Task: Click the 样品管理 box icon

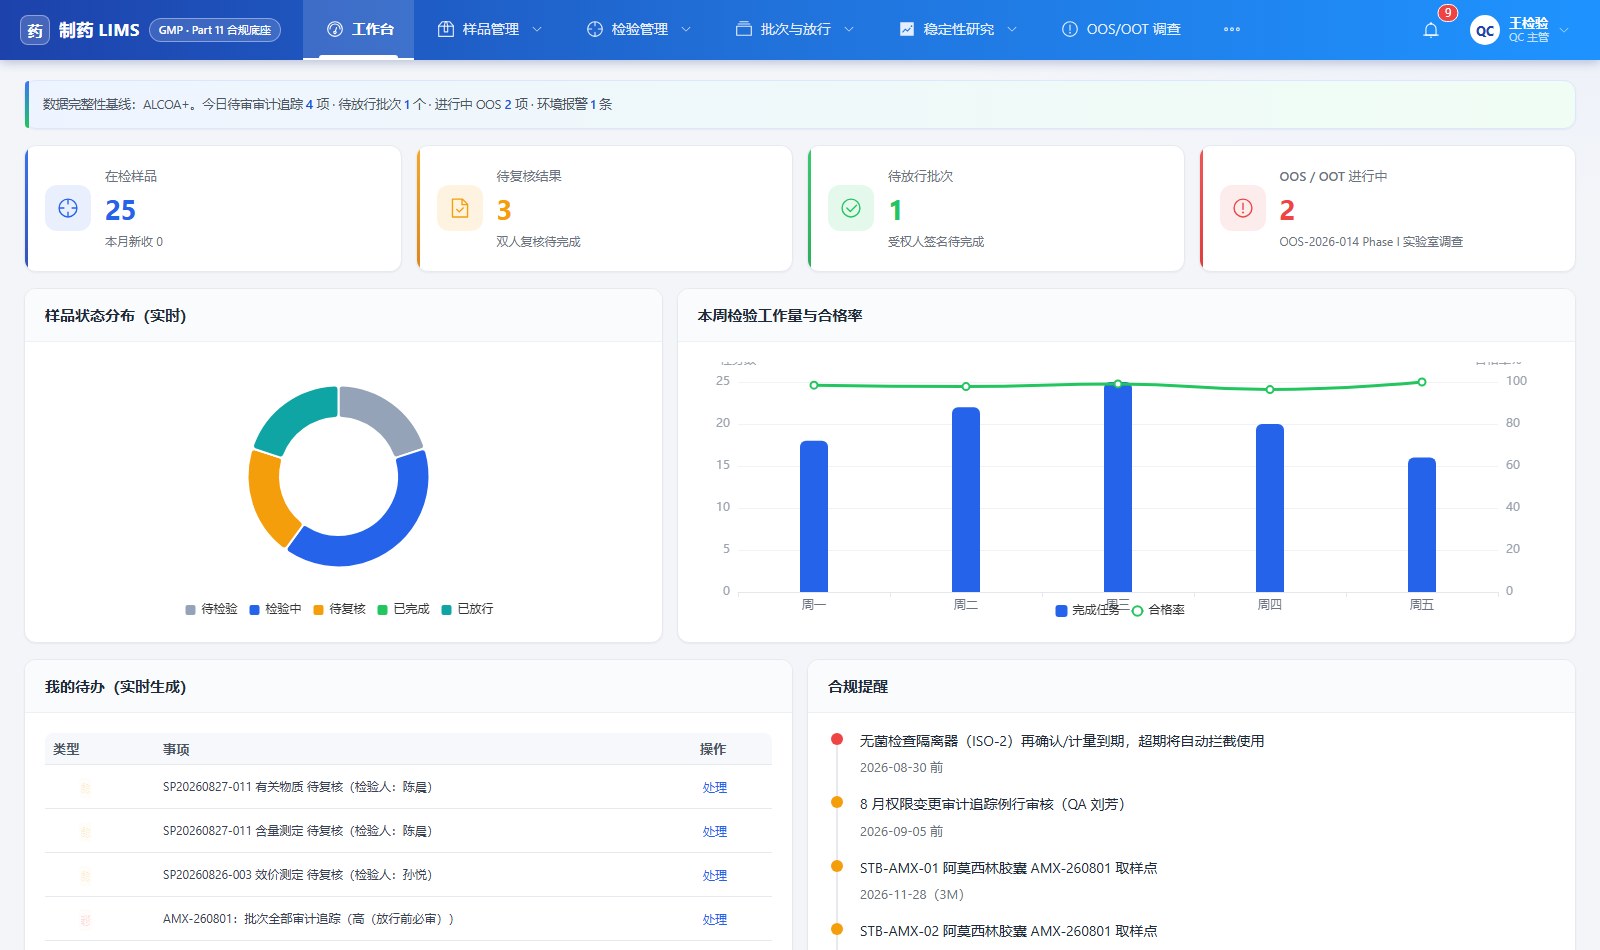Action: point(446,29)
